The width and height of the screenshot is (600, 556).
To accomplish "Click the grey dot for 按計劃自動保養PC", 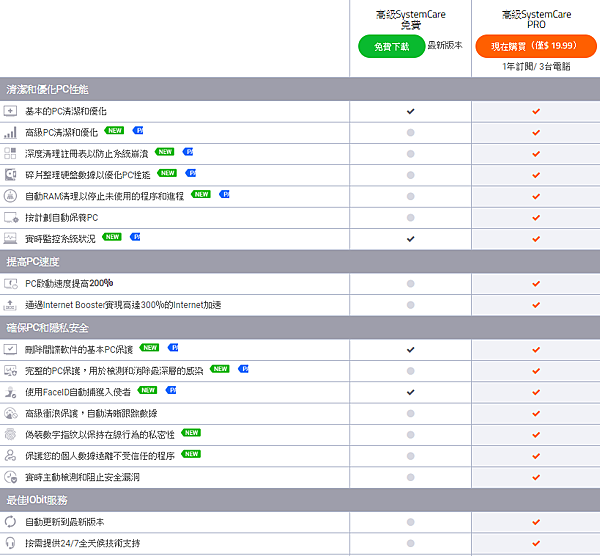I will (x=410, y=217).
